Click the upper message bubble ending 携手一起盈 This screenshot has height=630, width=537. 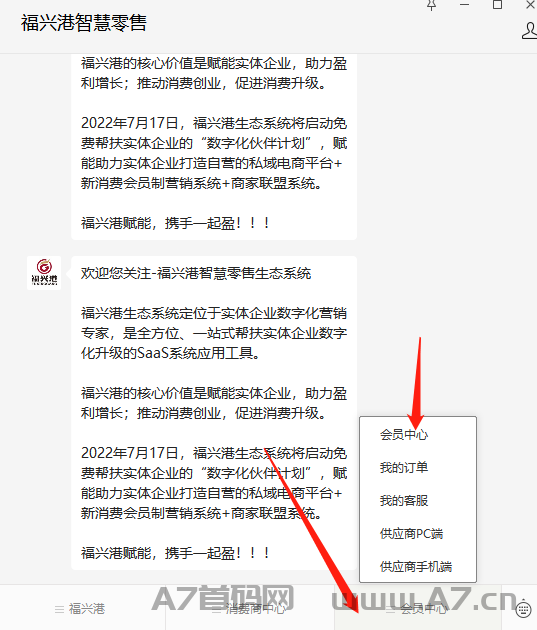point(214,147)
